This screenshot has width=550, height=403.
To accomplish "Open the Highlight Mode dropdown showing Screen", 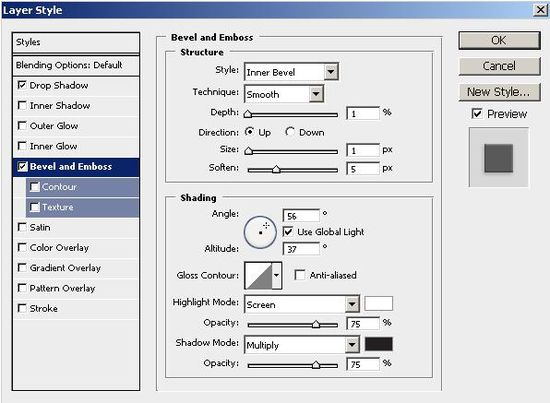I will [x=302, y=304].
